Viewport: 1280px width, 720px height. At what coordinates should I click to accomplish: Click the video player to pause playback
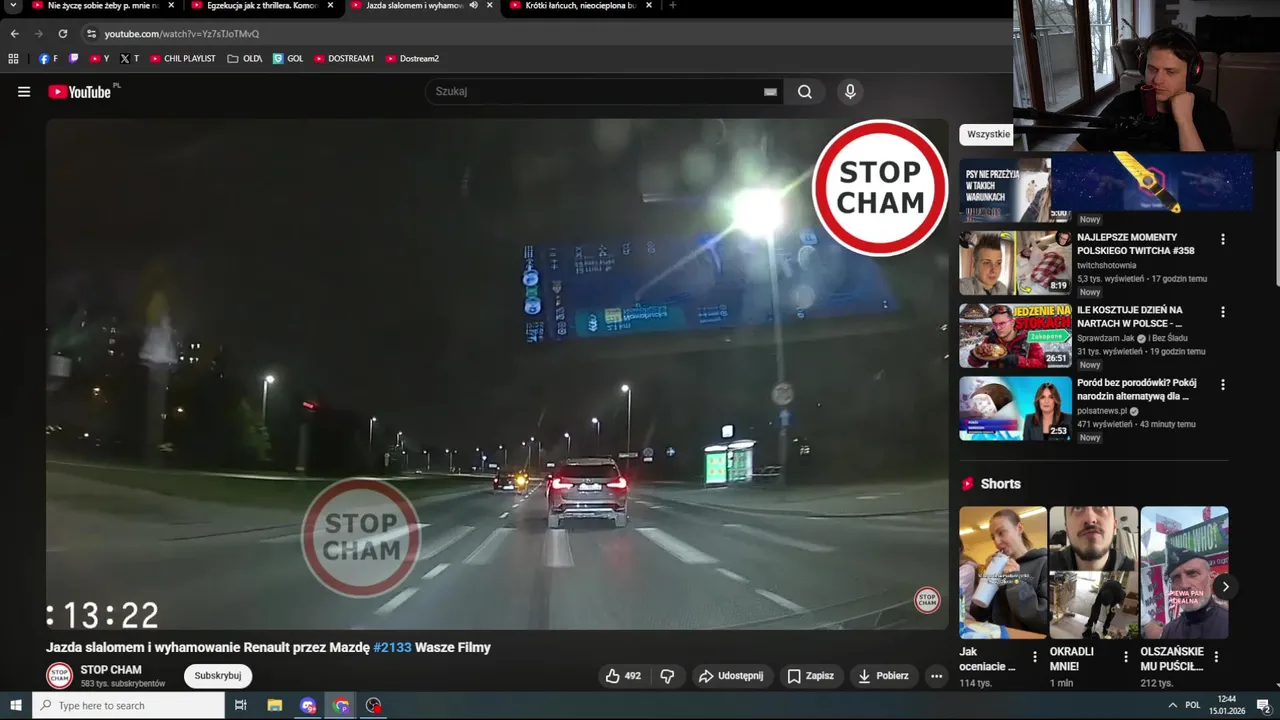pos(497,374)
